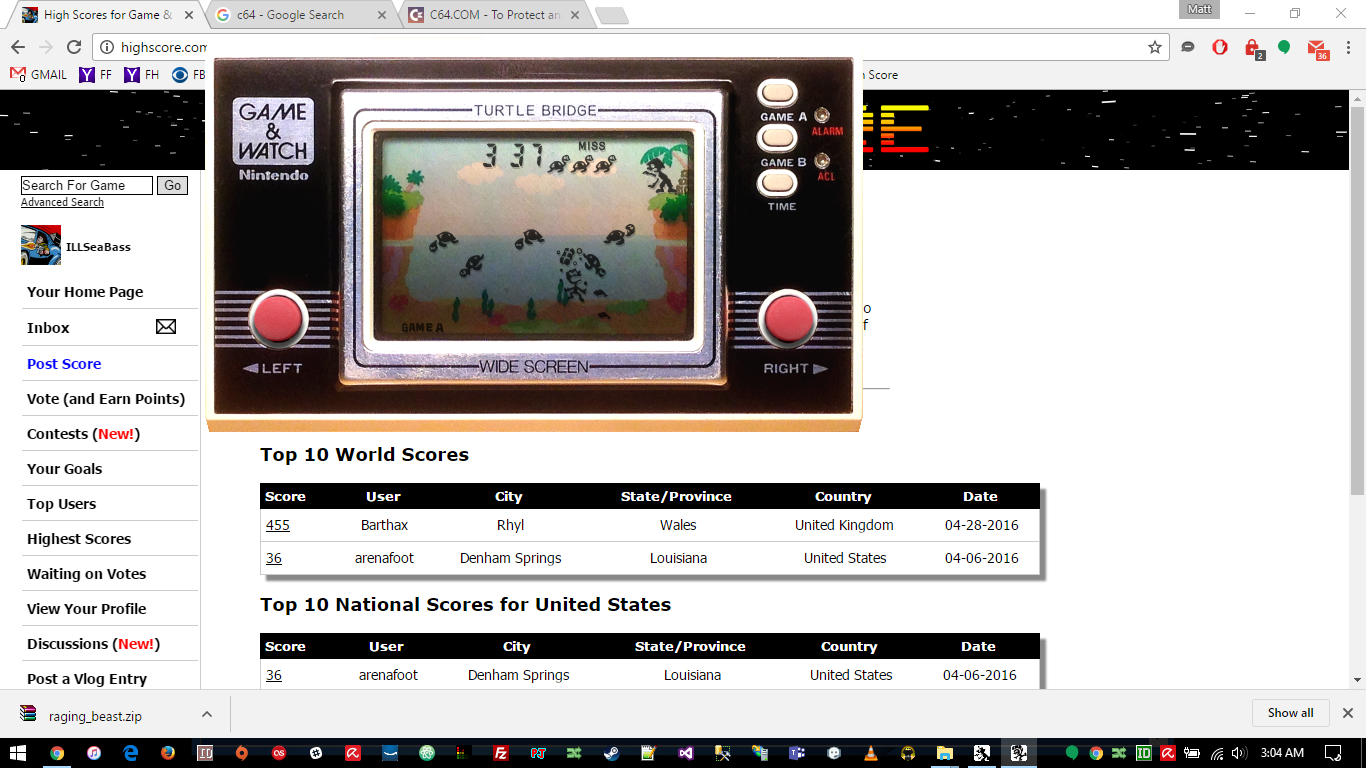Open the Inbox envelope icon in sidebar

tap(166, 327)
